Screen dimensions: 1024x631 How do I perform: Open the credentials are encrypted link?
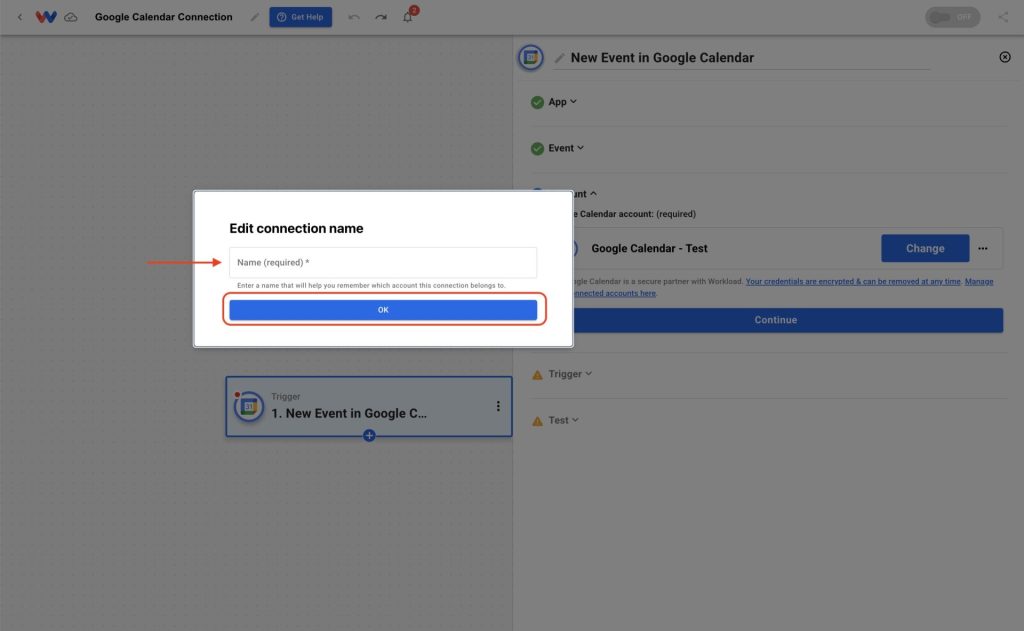(853, 282)
